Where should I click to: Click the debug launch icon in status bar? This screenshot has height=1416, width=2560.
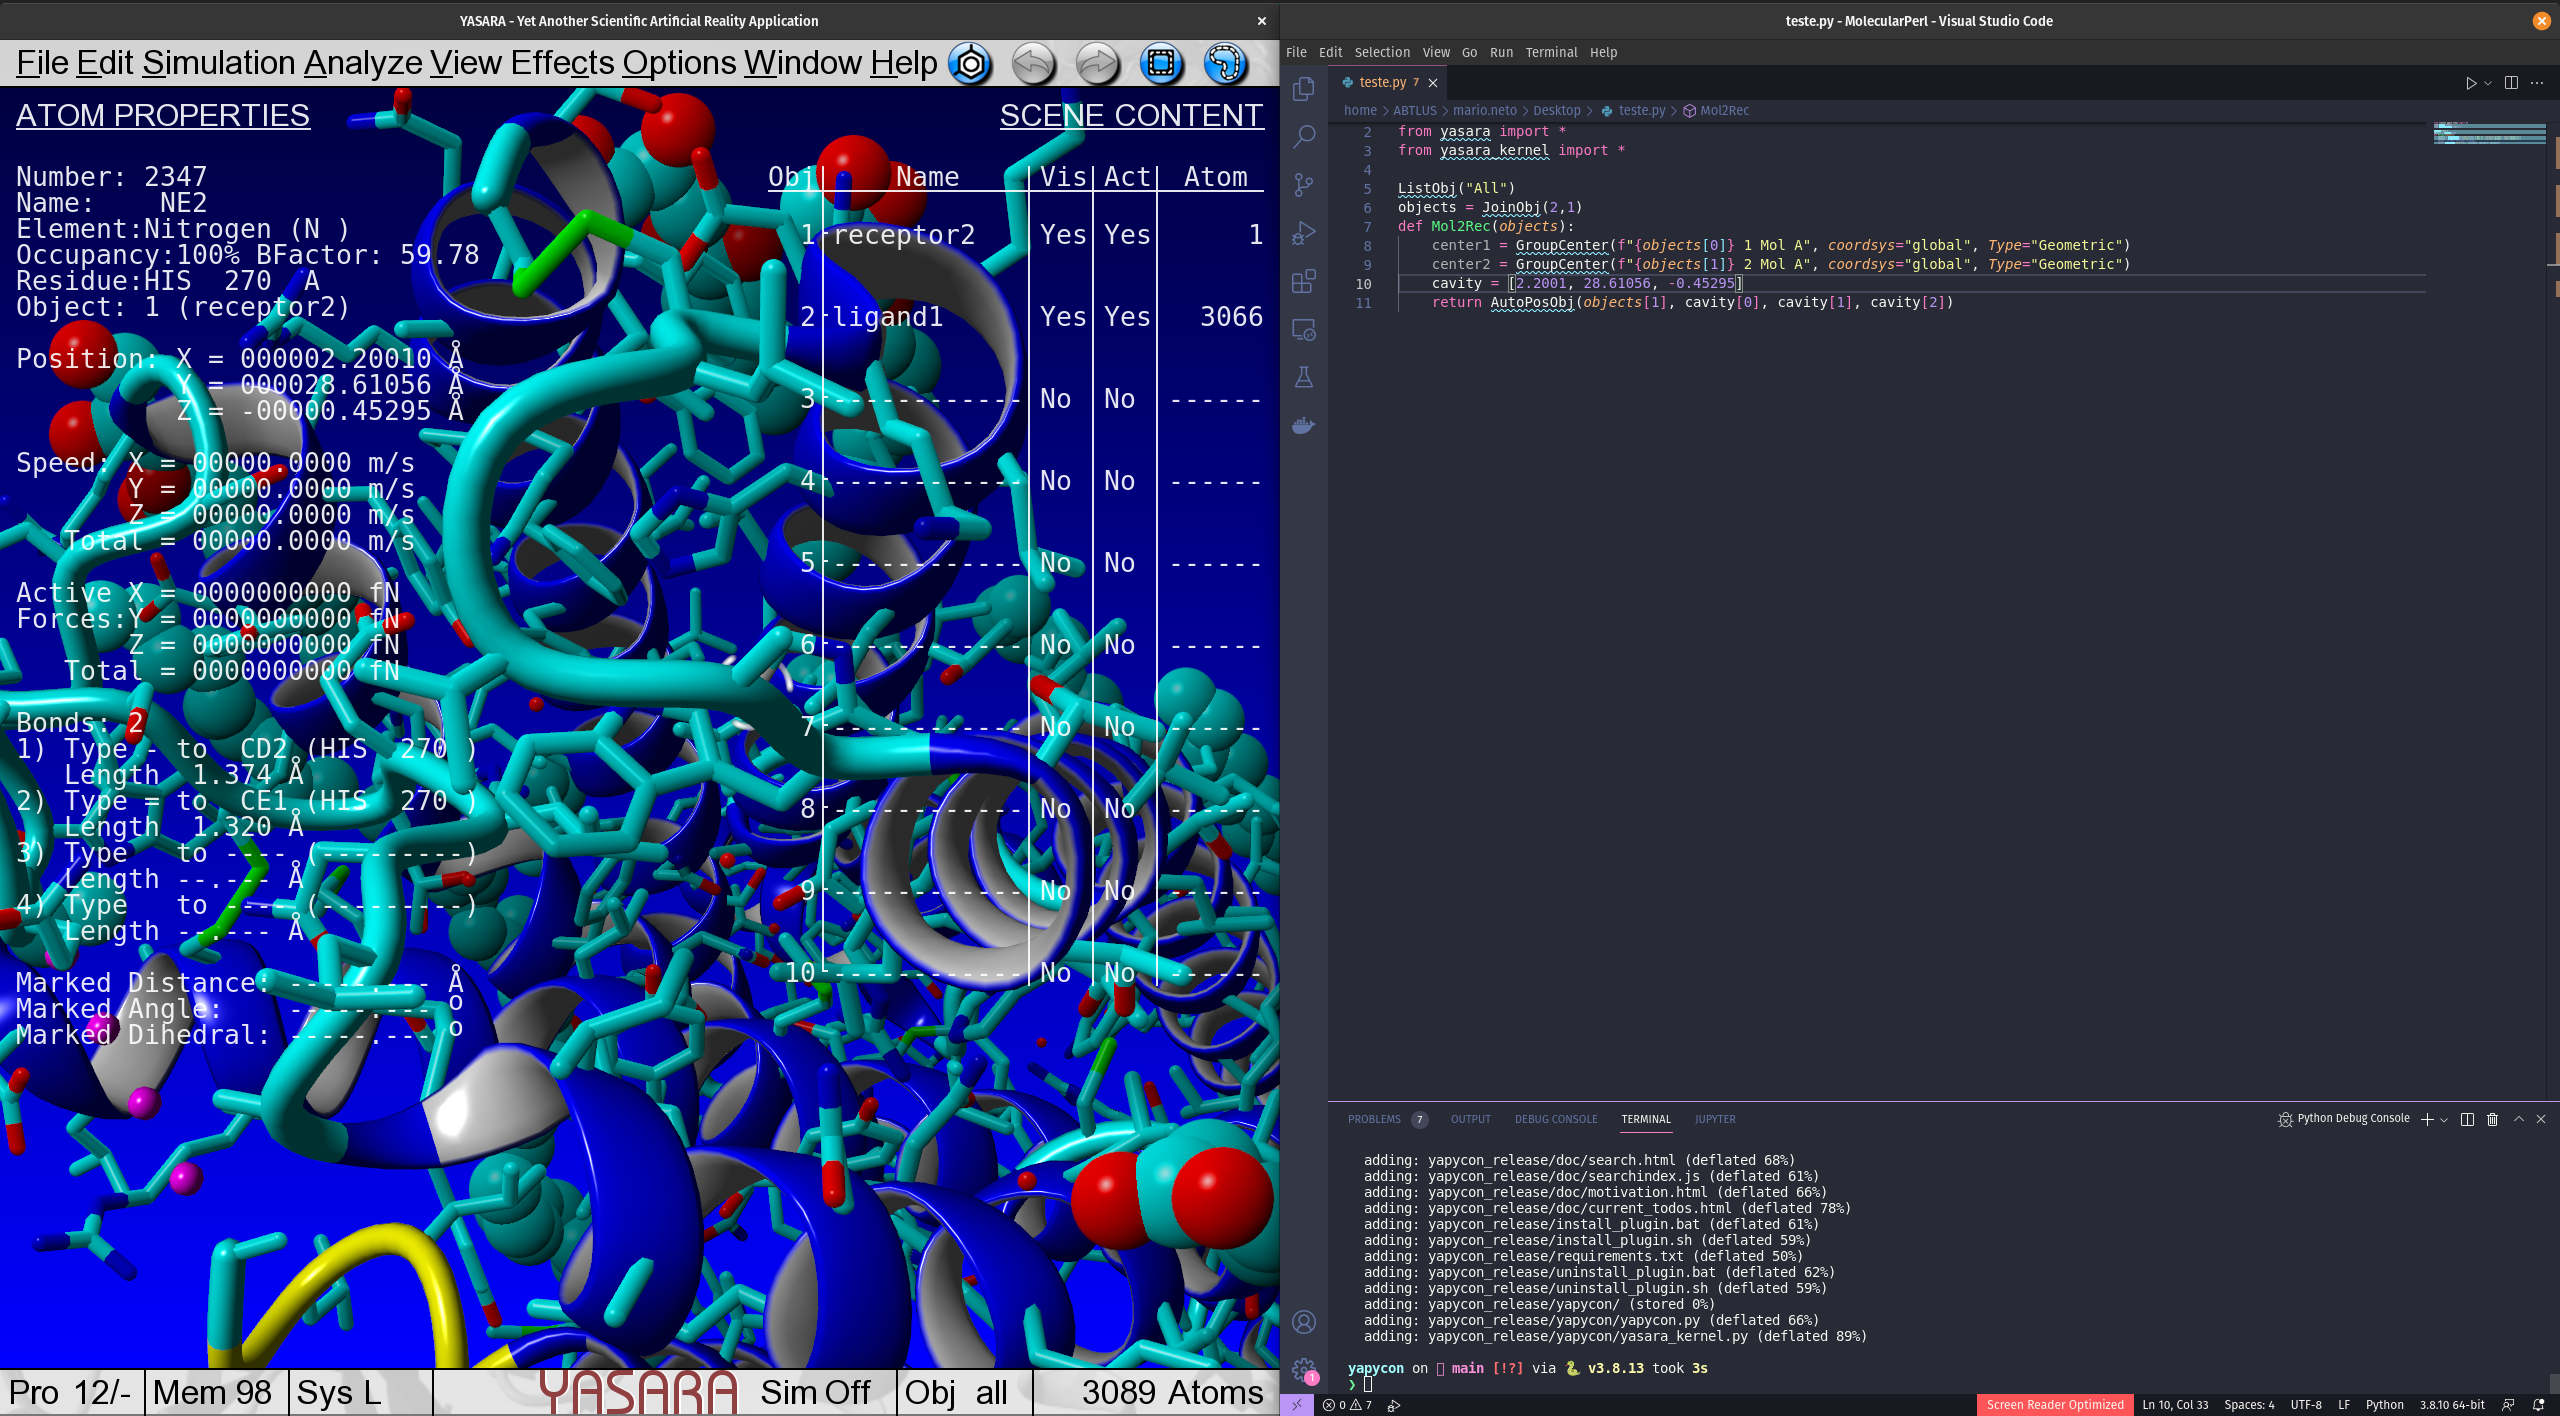coord(1394,1405)
